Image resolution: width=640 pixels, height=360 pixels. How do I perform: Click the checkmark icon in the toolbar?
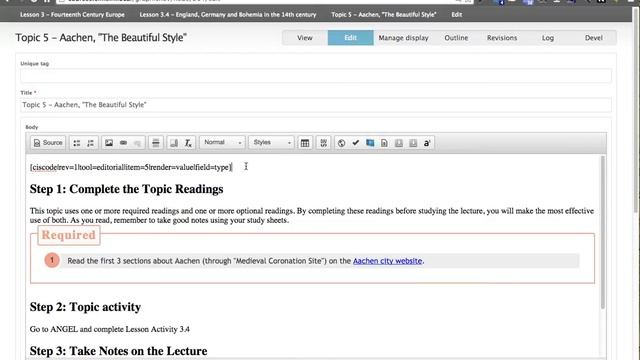pos(356,143)
